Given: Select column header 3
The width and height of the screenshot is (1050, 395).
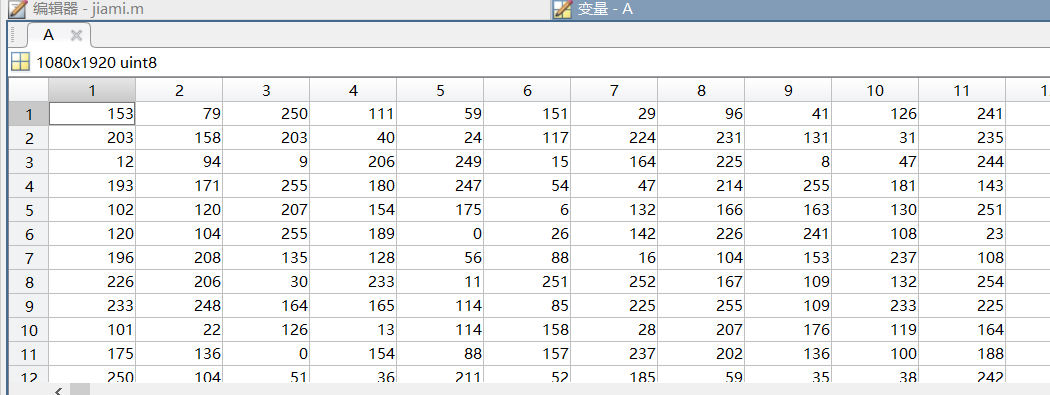Looking at the screenshot, I should (267, 90).
